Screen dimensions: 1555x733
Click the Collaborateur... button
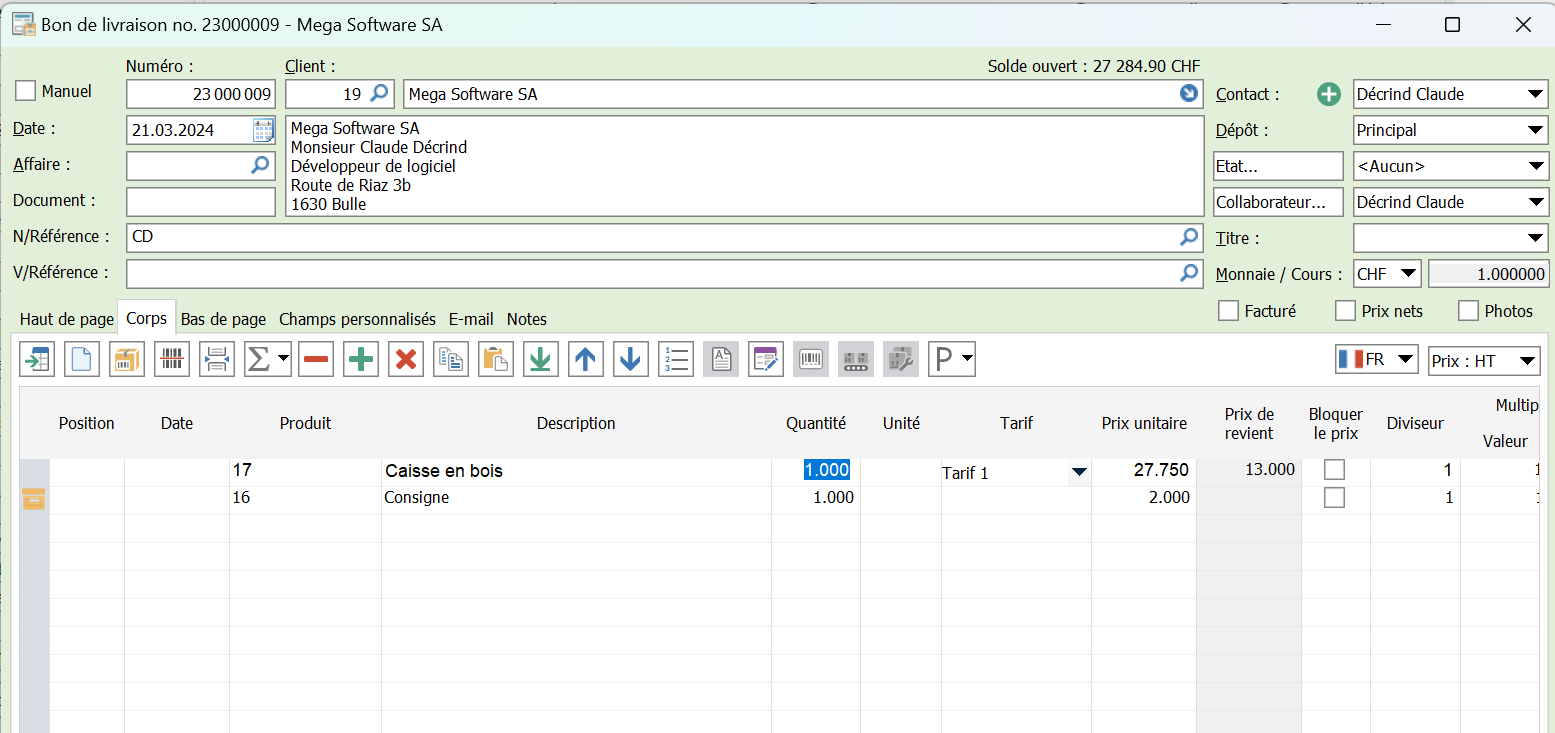pyautogui.click(x=1278, y=202)
